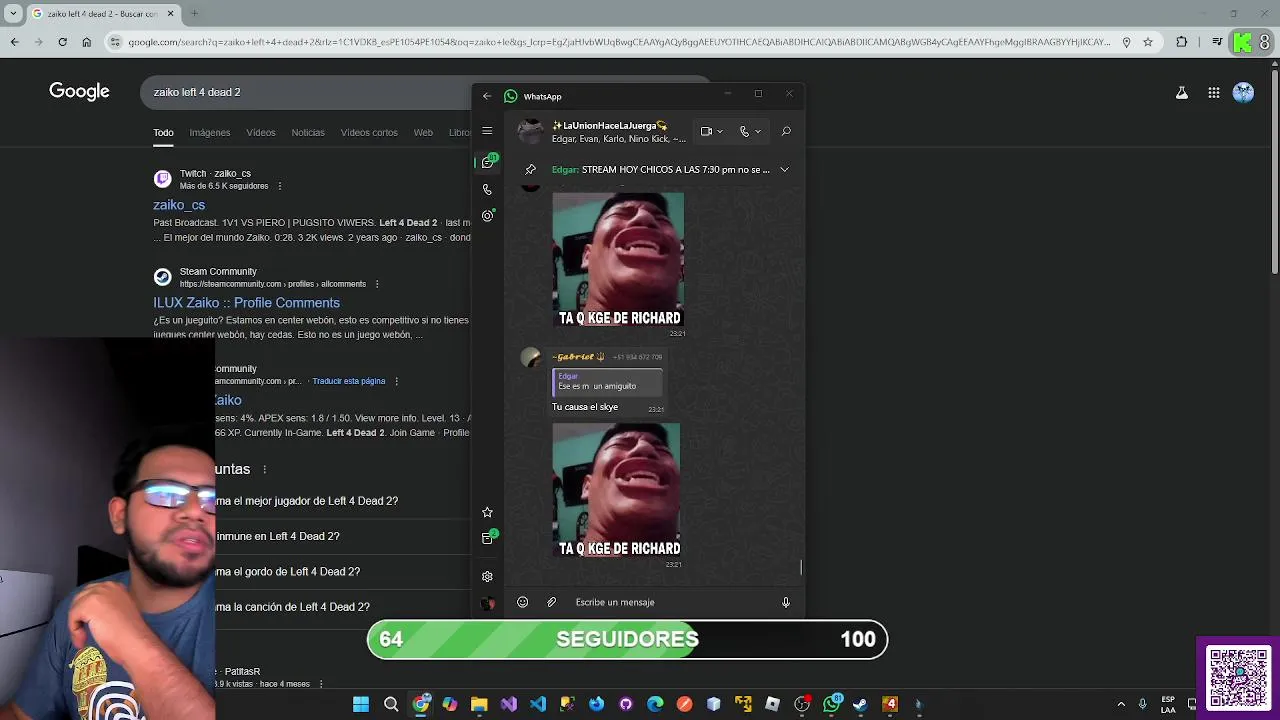Viewport: 1280px width, 720px height.
Task: Open Google Labs flask icon
Action: click(x=1182, y=92)
